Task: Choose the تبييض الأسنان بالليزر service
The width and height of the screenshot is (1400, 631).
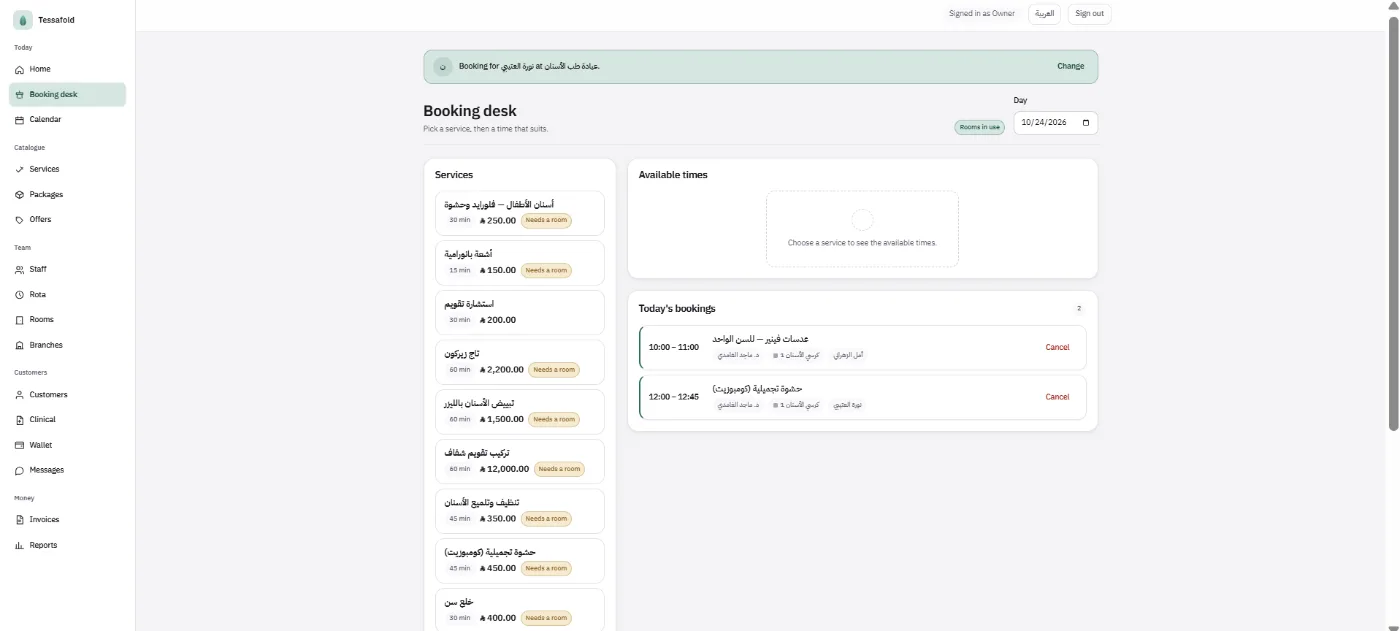Action: pos(520,412)
